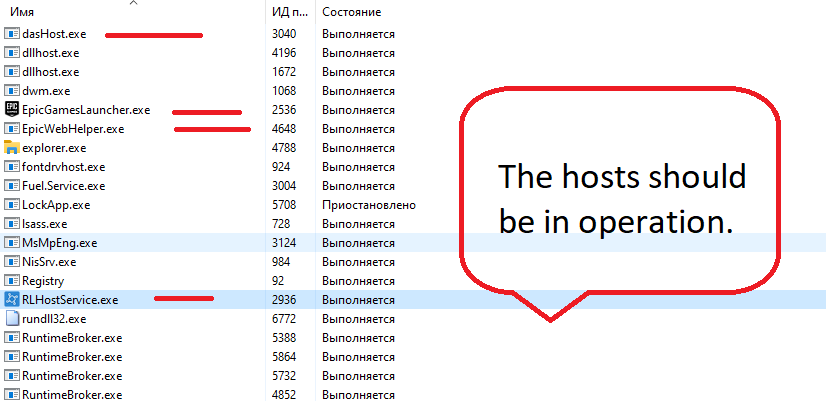The height and width of the screenshot is (401, 826).
Task: Click Выполняется status of explorer.exe
Action: [358, 148]
